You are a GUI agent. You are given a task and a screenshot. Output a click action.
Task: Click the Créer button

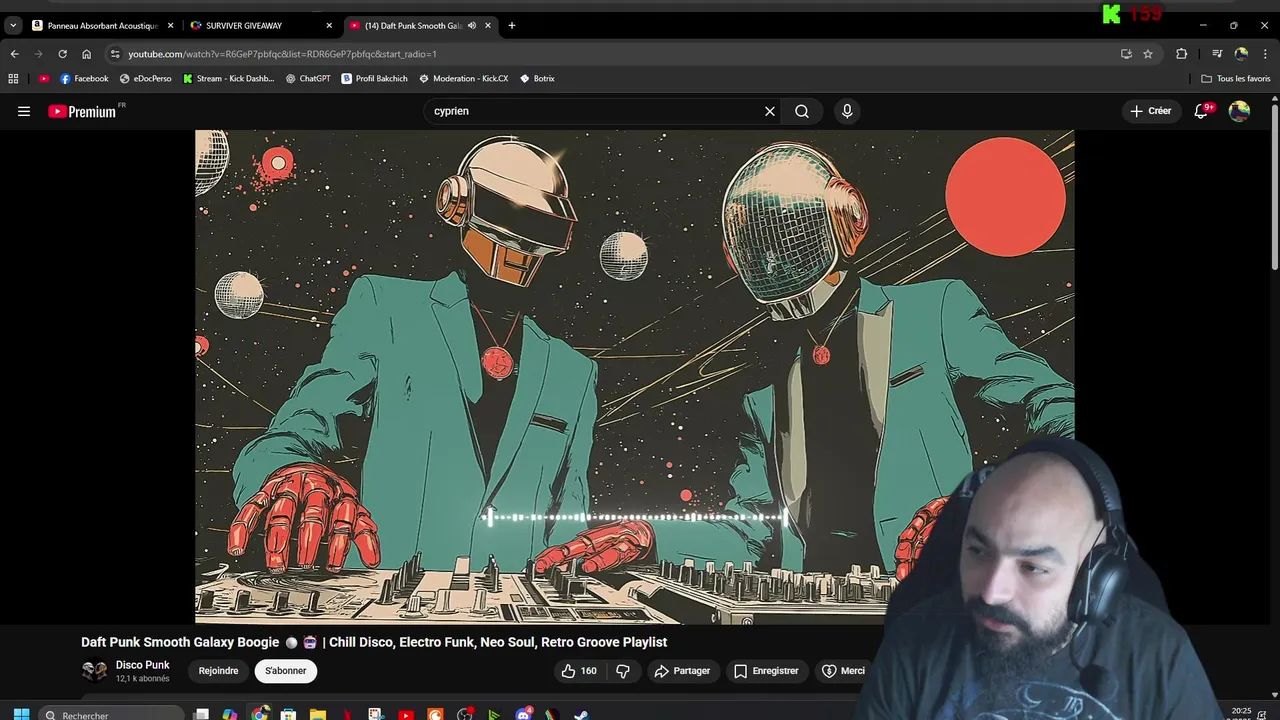pyautogui.click(x=1150, y=111)
